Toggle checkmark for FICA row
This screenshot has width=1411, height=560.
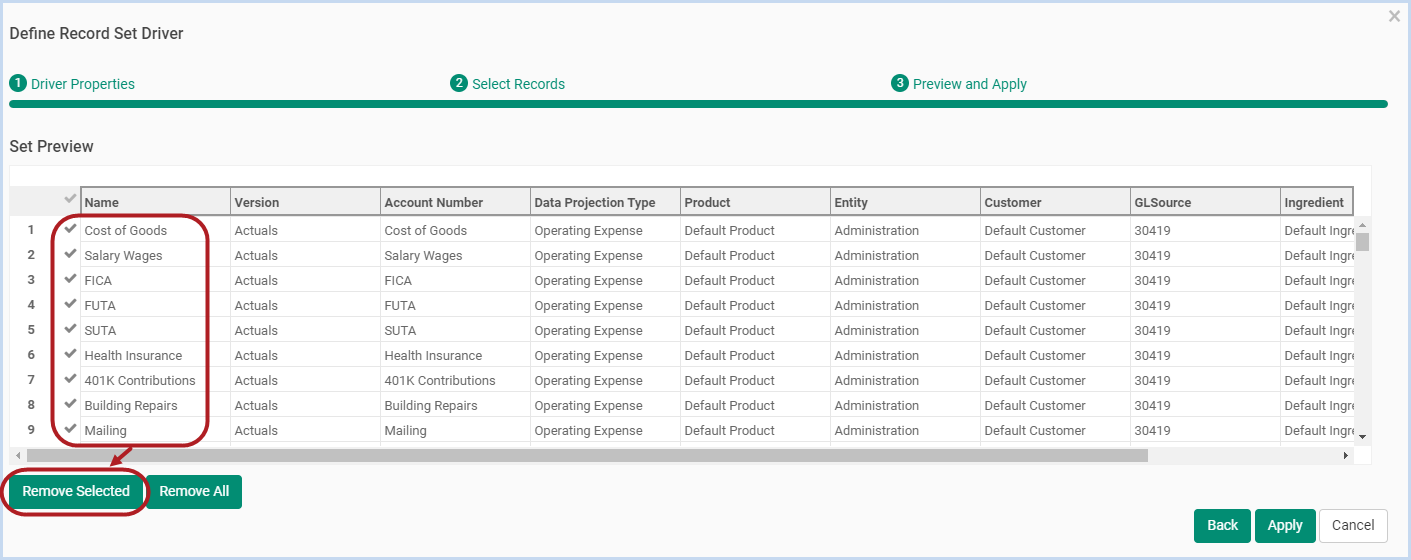(70, 279)
